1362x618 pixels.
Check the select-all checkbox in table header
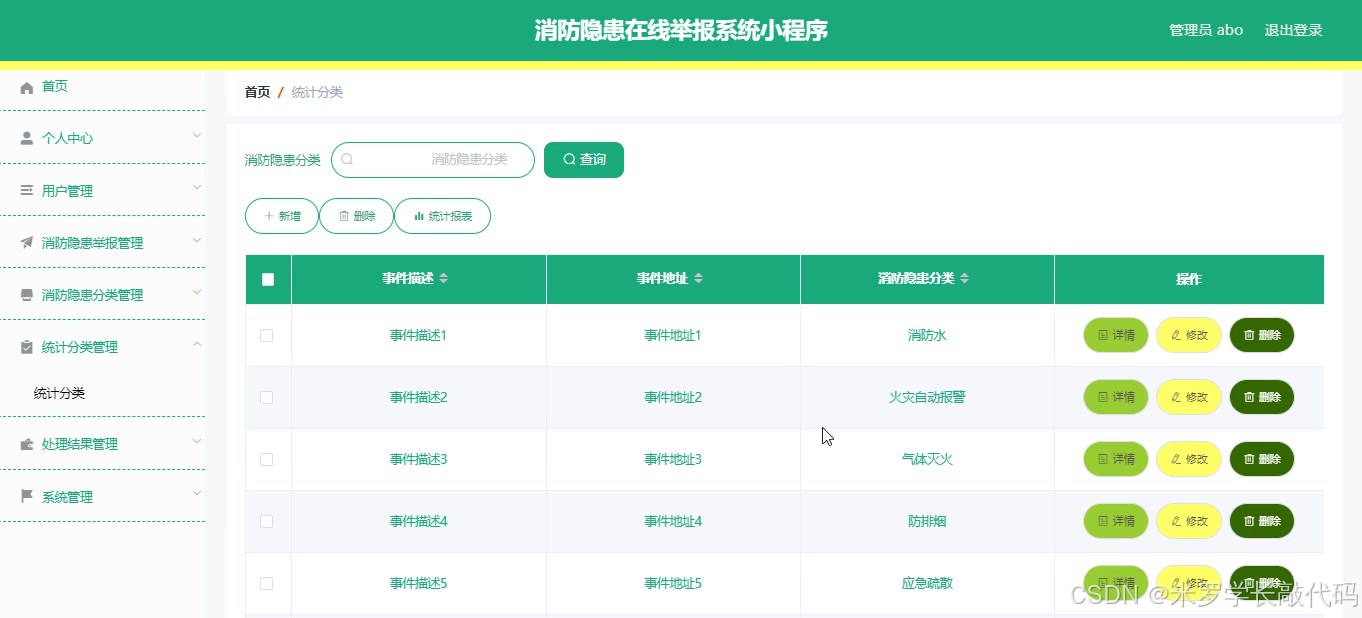point(267,279)
